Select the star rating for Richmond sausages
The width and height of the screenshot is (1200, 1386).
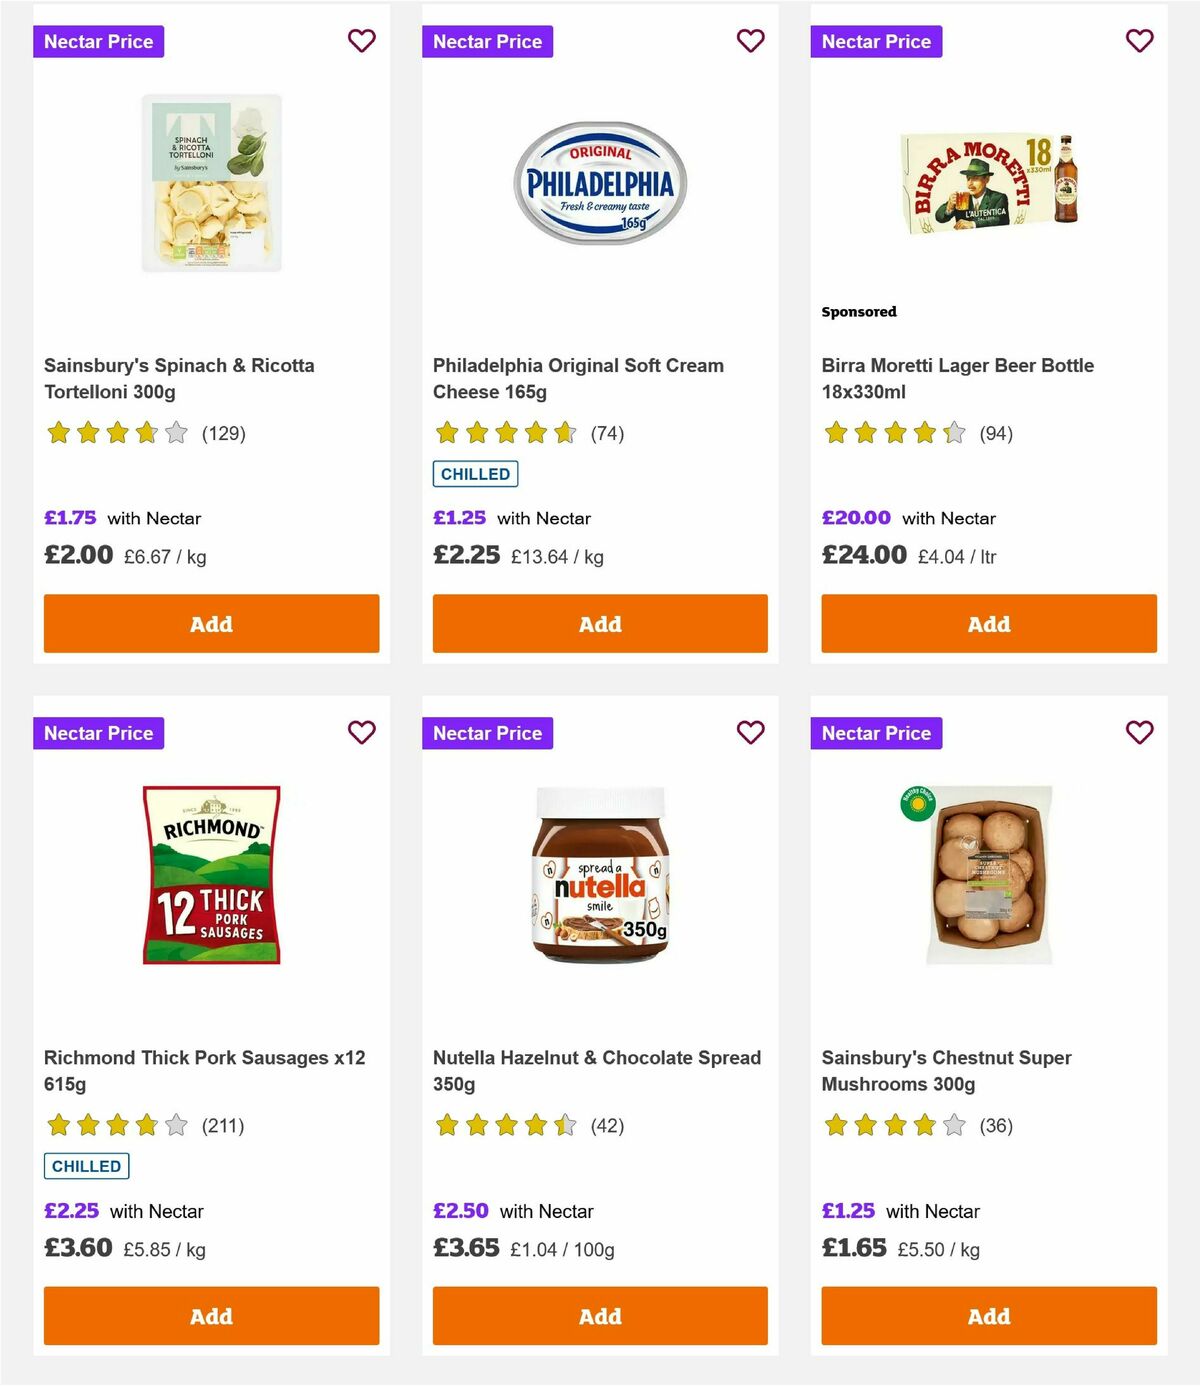[115, 1125]
